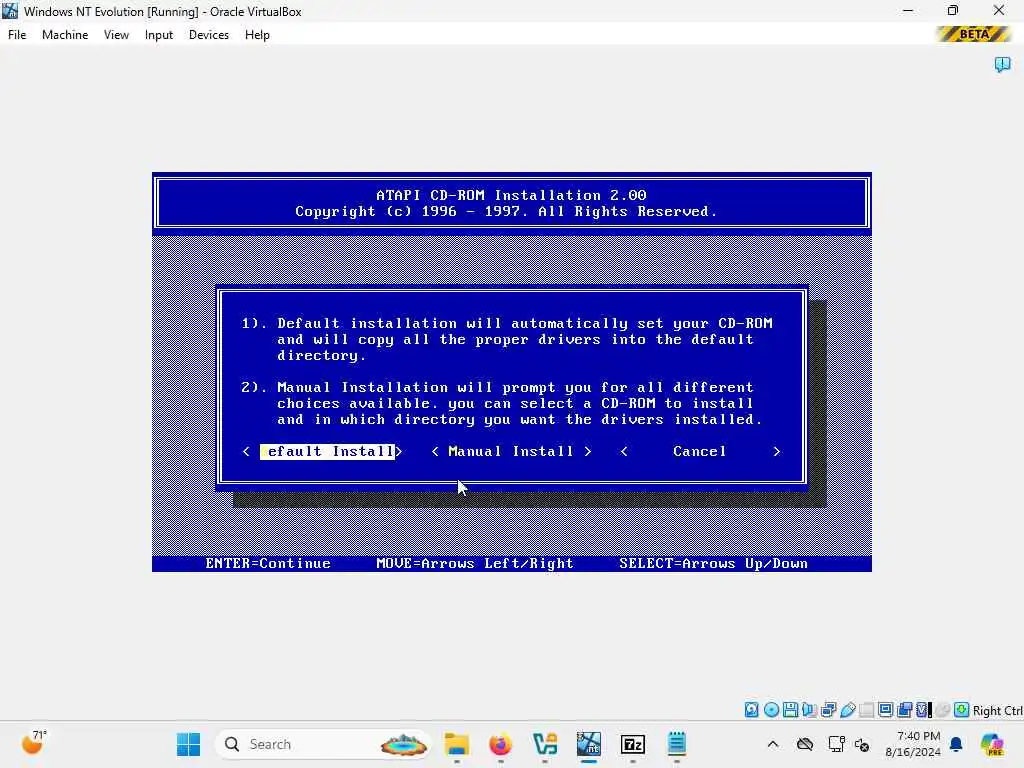Click the recording status icon
Viewport: 1024px width, 768px height.
coord(904,710)
